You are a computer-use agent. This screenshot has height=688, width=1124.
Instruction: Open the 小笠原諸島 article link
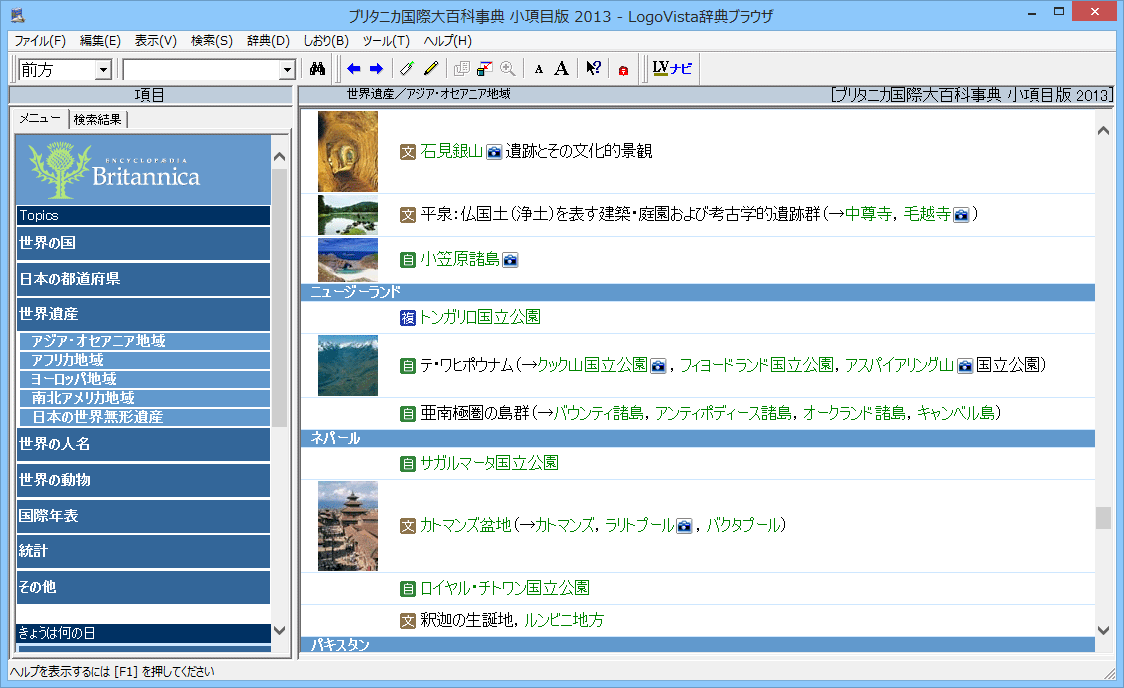point(459,259)
